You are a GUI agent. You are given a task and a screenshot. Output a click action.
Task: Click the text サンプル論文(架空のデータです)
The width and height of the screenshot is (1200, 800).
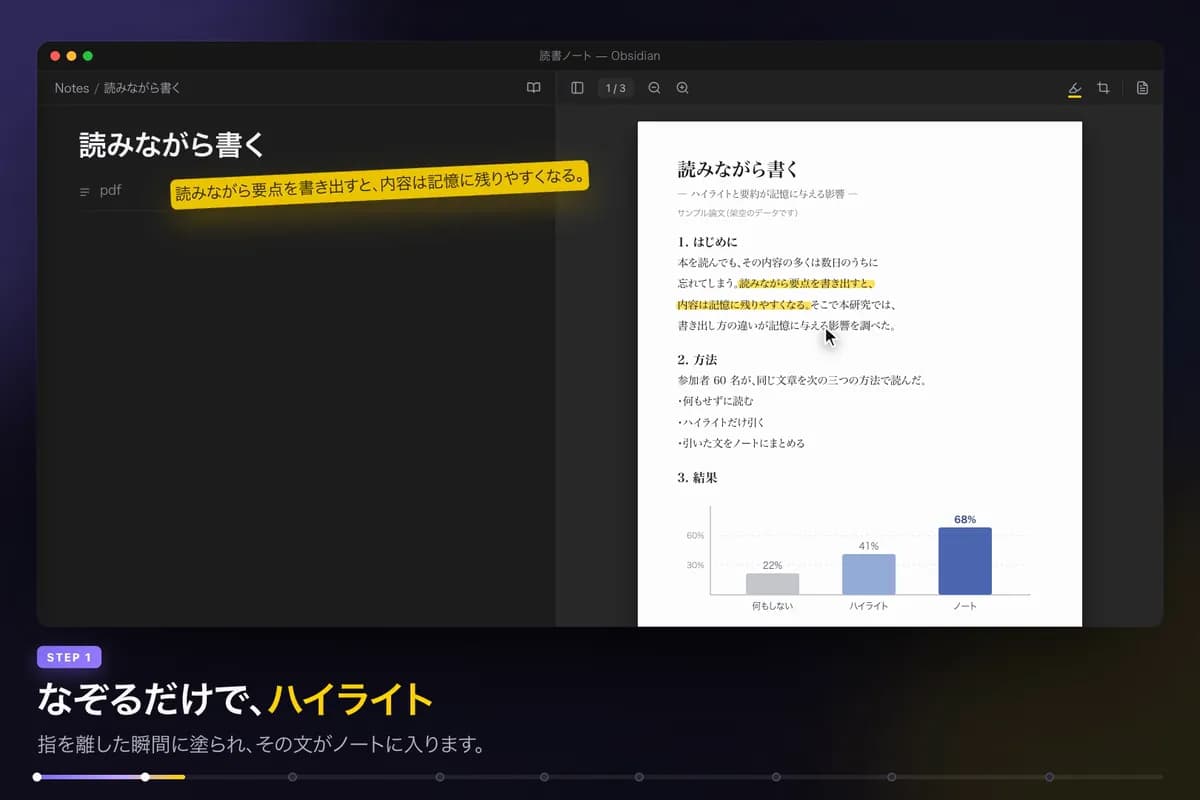[x=738, y=213]
